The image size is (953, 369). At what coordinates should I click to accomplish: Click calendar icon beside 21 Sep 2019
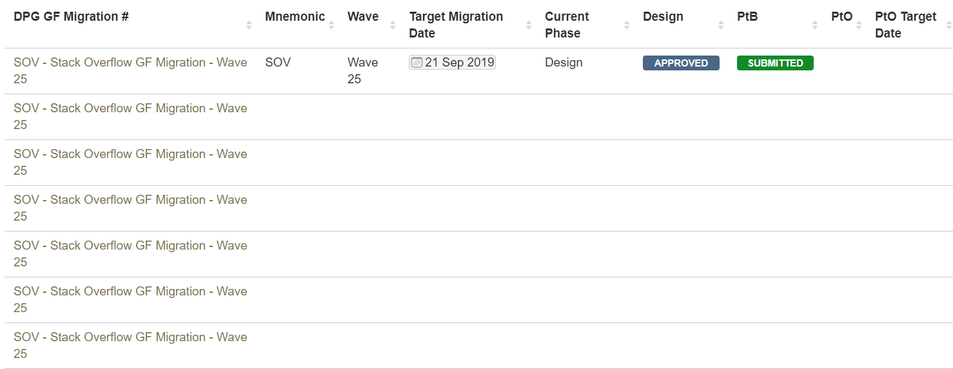(x=417, y=62)
